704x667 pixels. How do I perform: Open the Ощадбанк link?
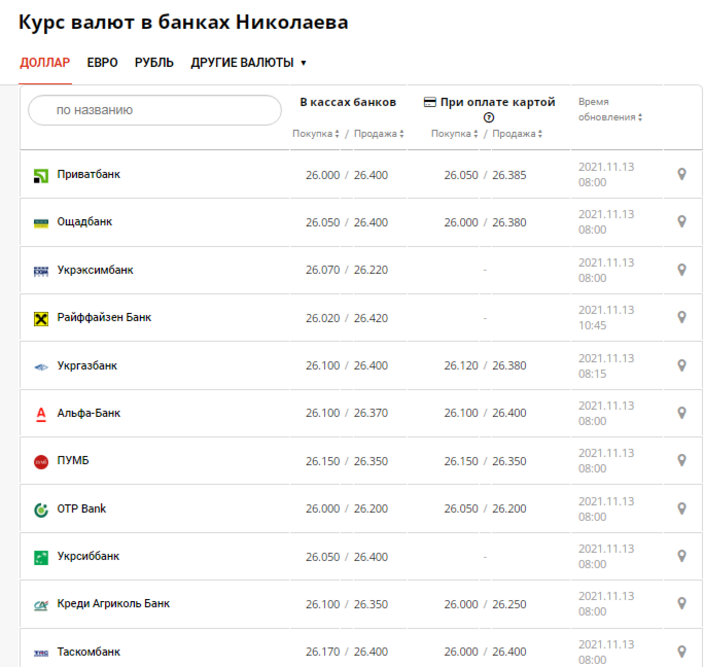84,222
